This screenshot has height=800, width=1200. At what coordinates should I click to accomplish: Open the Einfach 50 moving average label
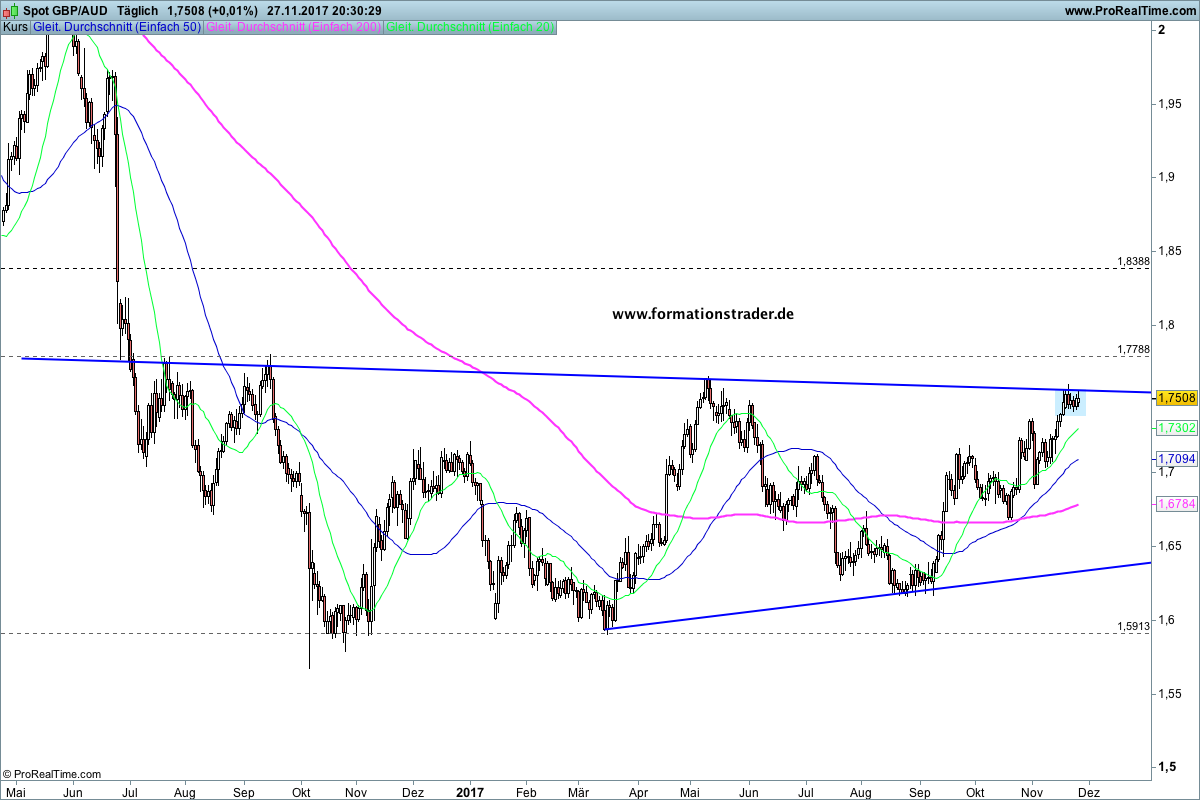coord(117,27)
